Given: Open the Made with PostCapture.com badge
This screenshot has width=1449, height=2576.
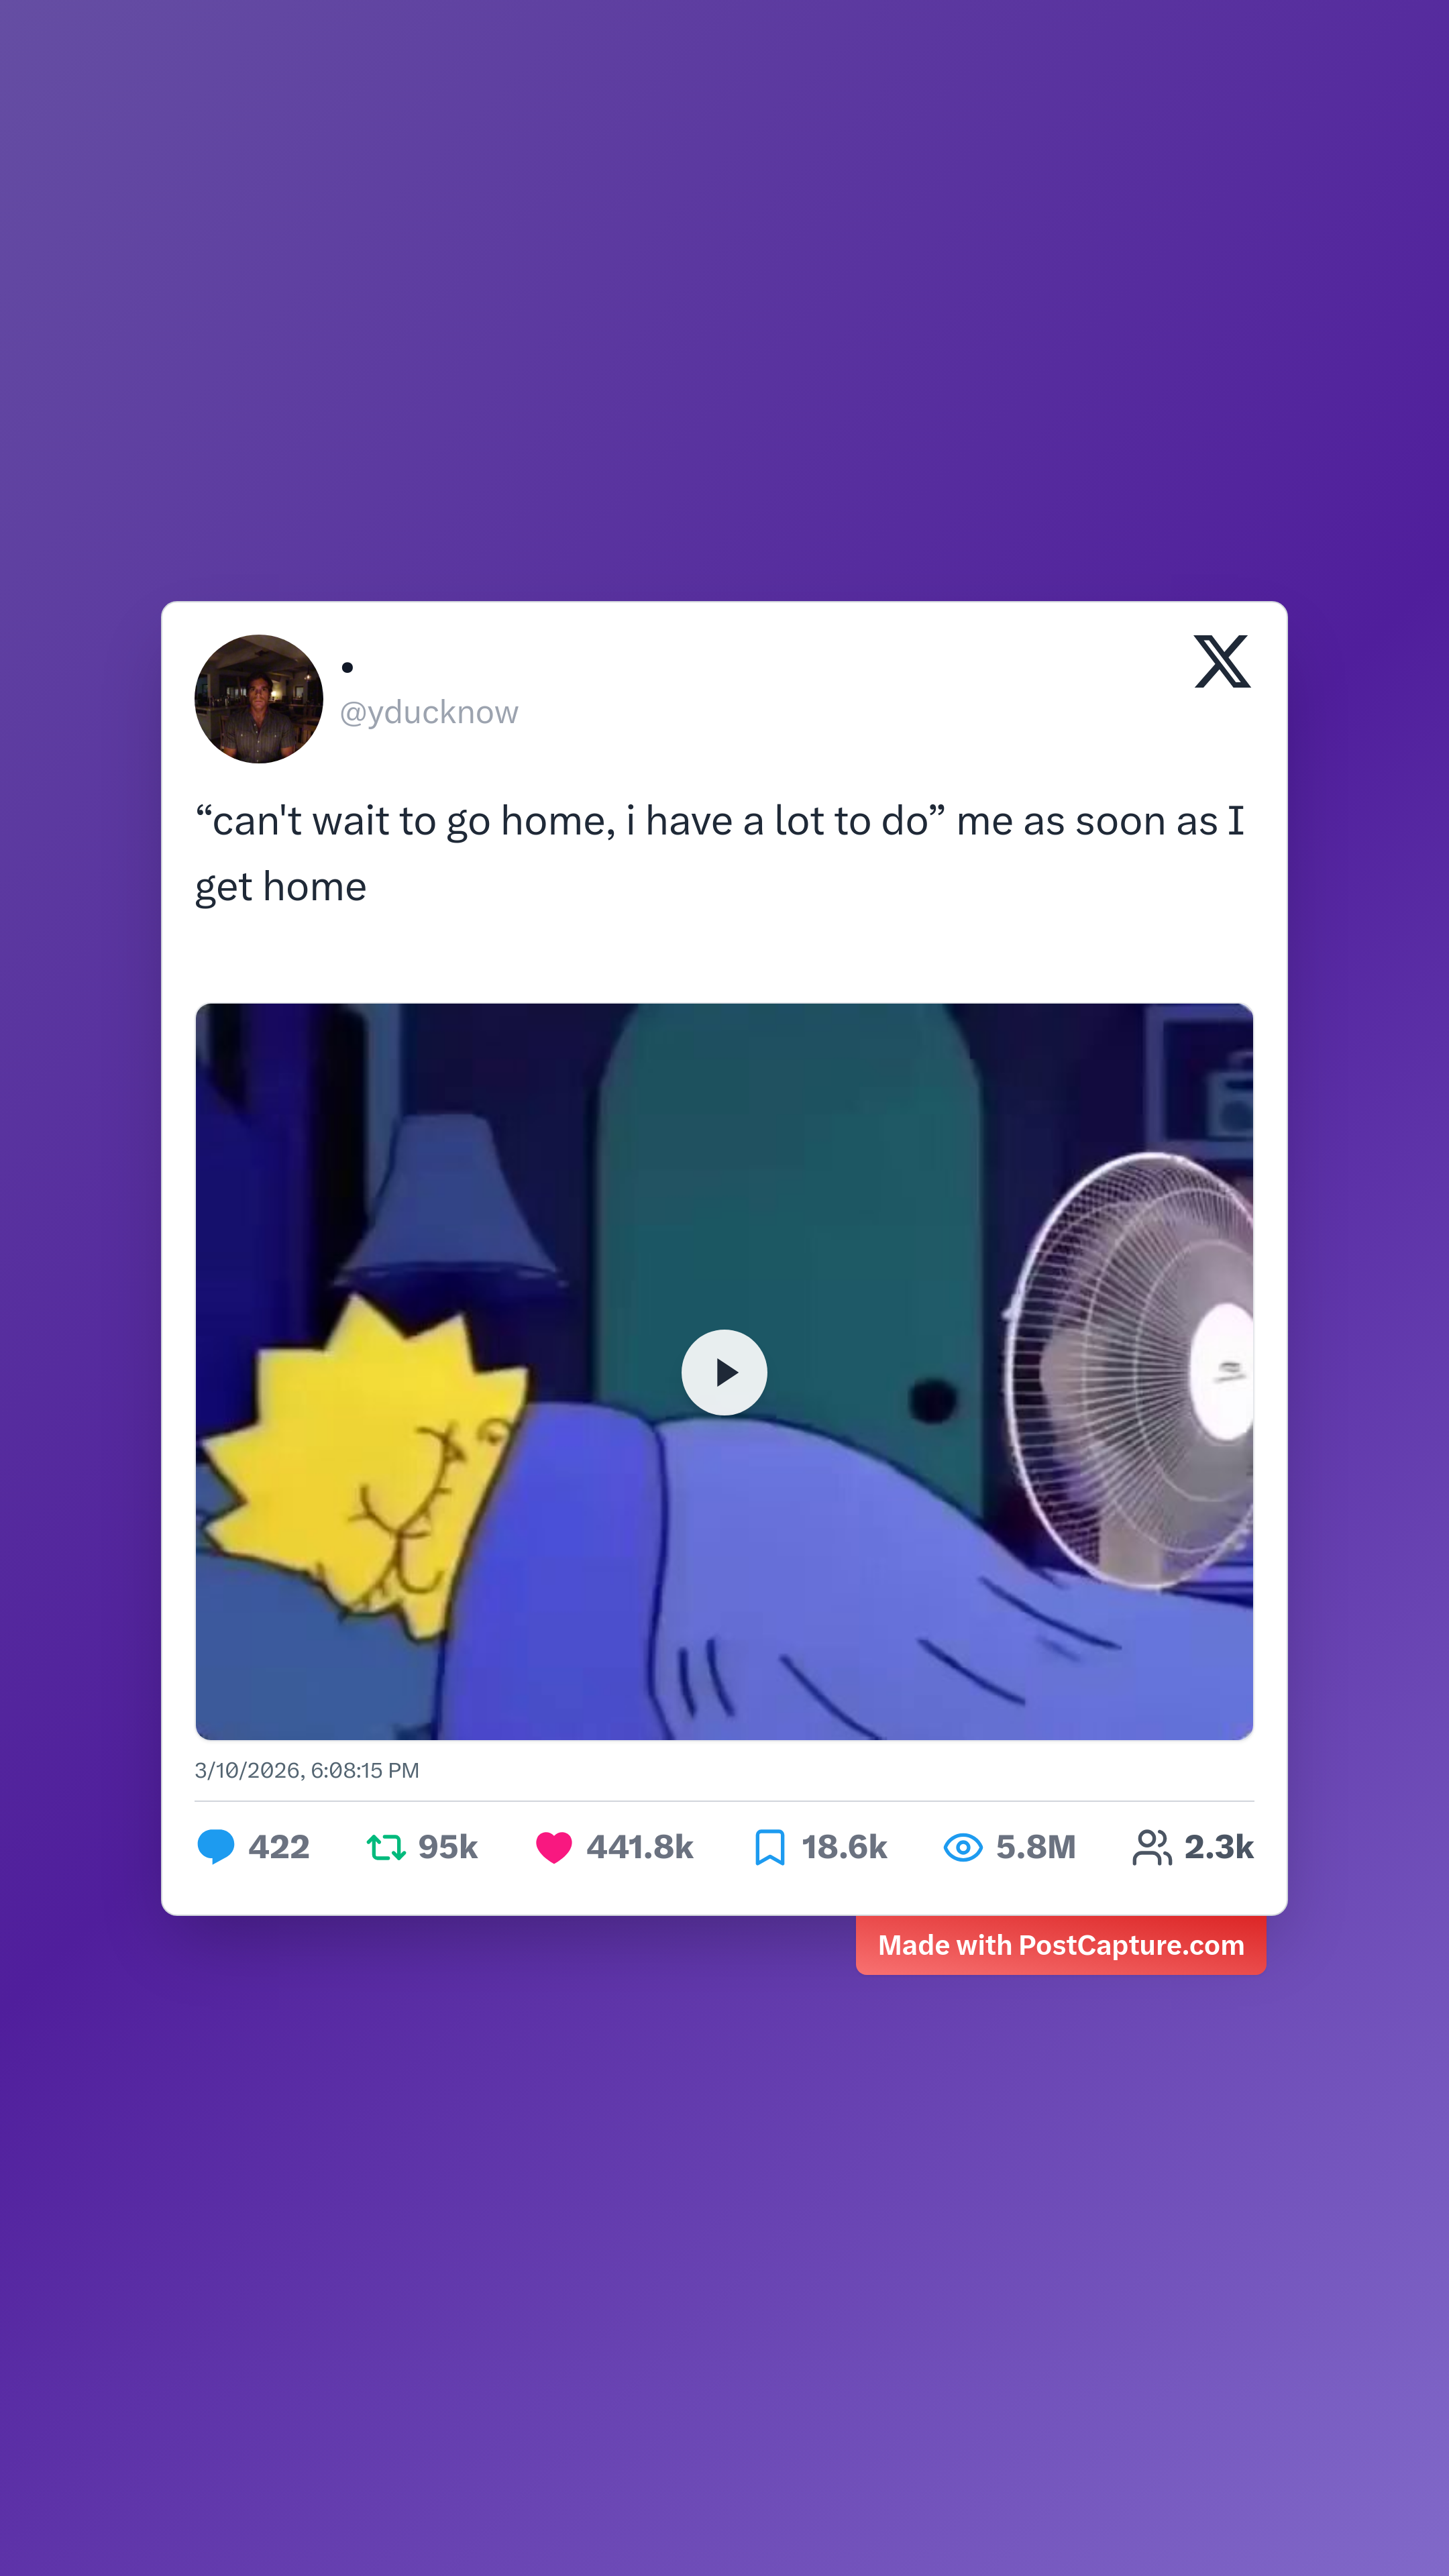Looking at the screenshot, I should (x=1061, y=1945).
